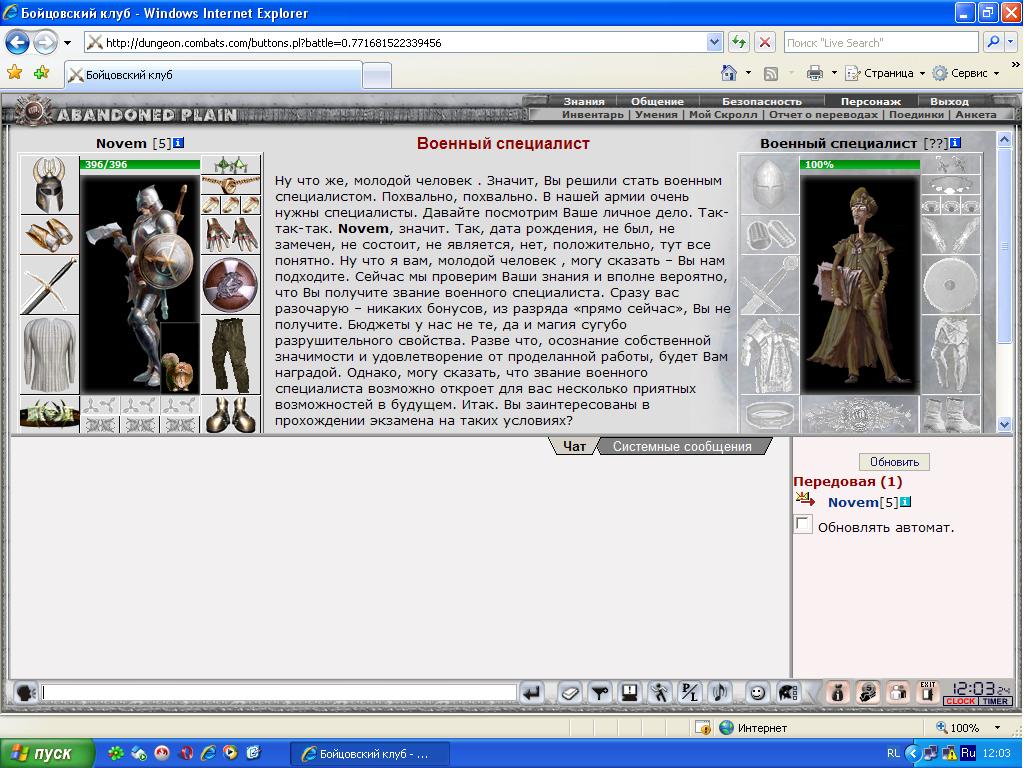
Task: Open the Знания menu
Action: click(584, 101)
